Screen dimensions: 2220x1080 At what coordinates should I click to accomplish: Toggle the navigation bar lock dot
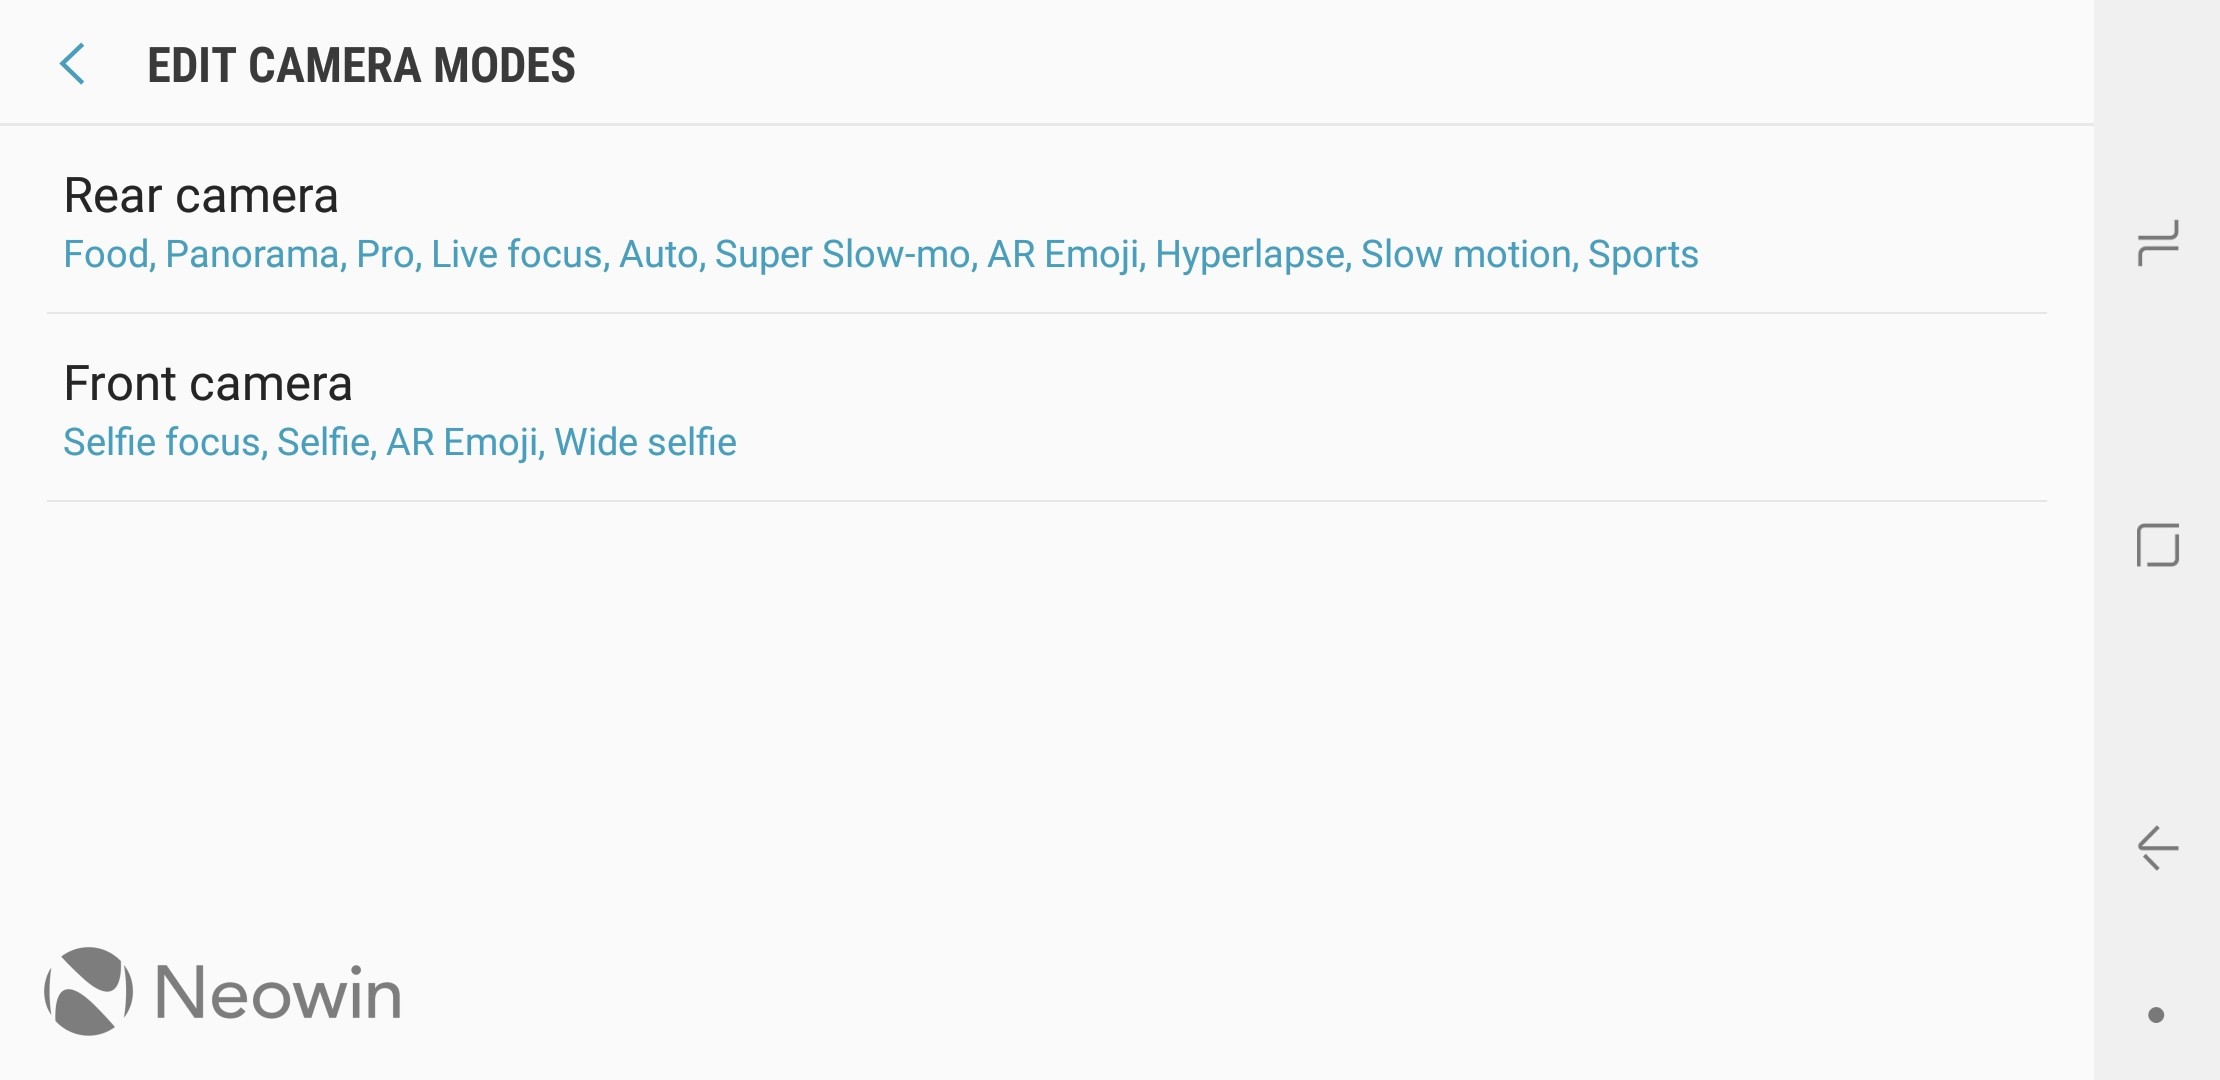point(2156,1015)
